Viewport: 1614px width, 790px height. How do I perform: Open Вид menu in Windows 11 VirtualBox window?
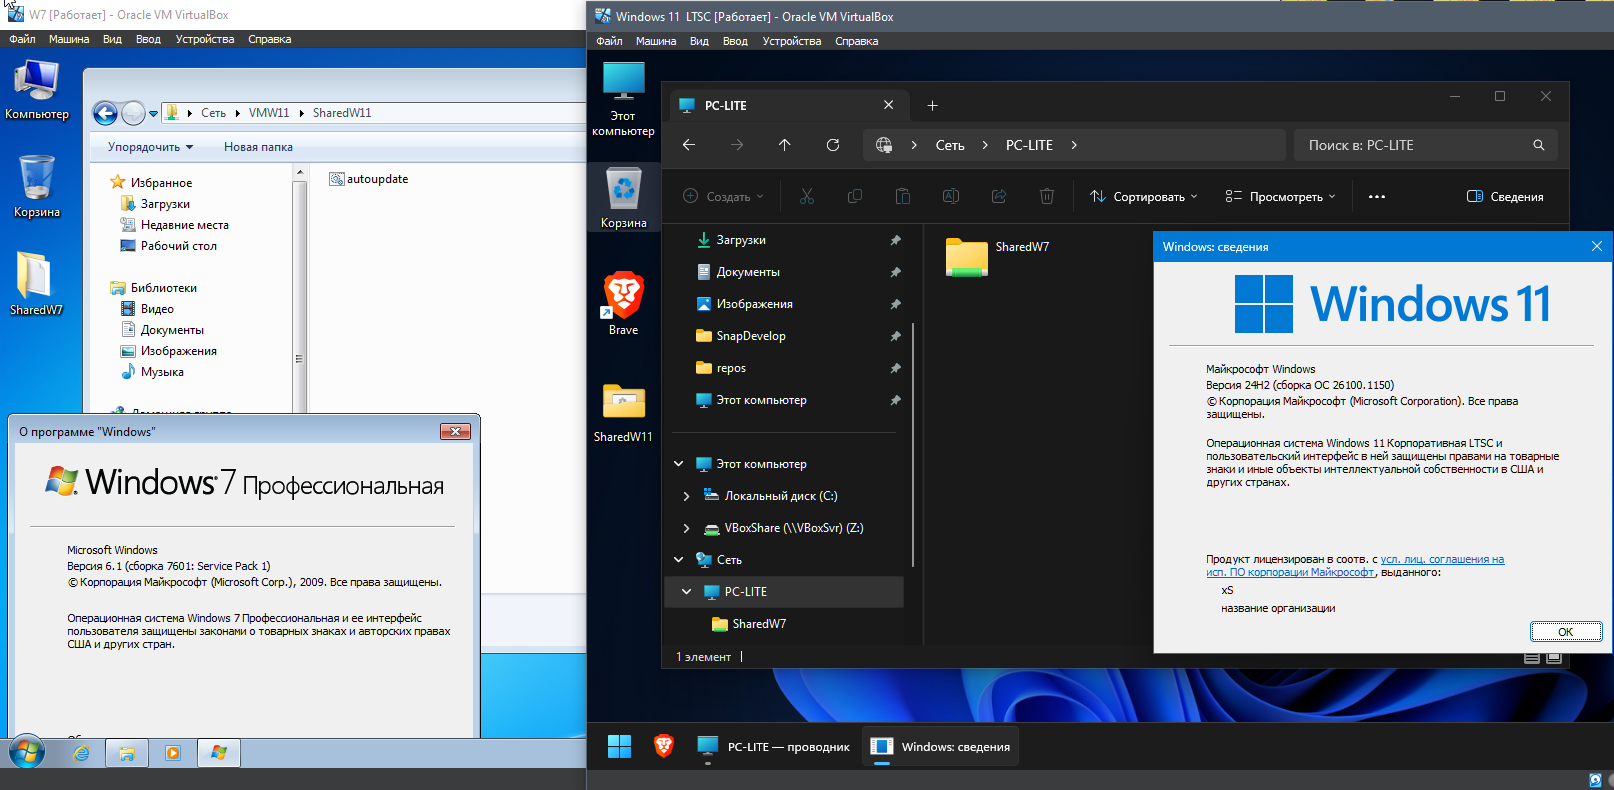point(699,41)
